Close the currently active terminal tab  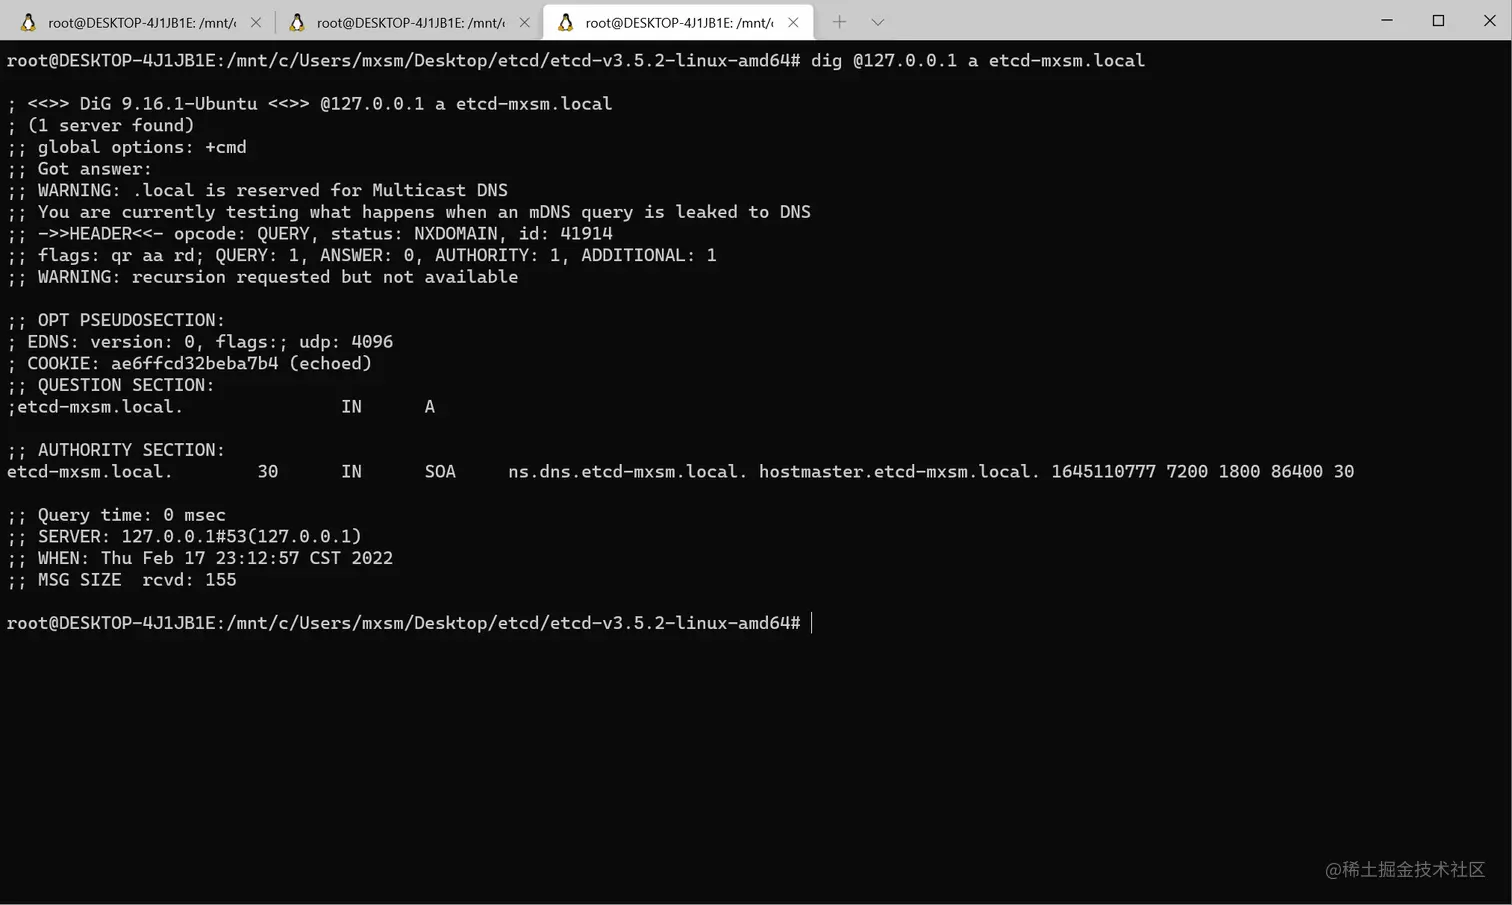pyautogui.click(x=793, y=21)
